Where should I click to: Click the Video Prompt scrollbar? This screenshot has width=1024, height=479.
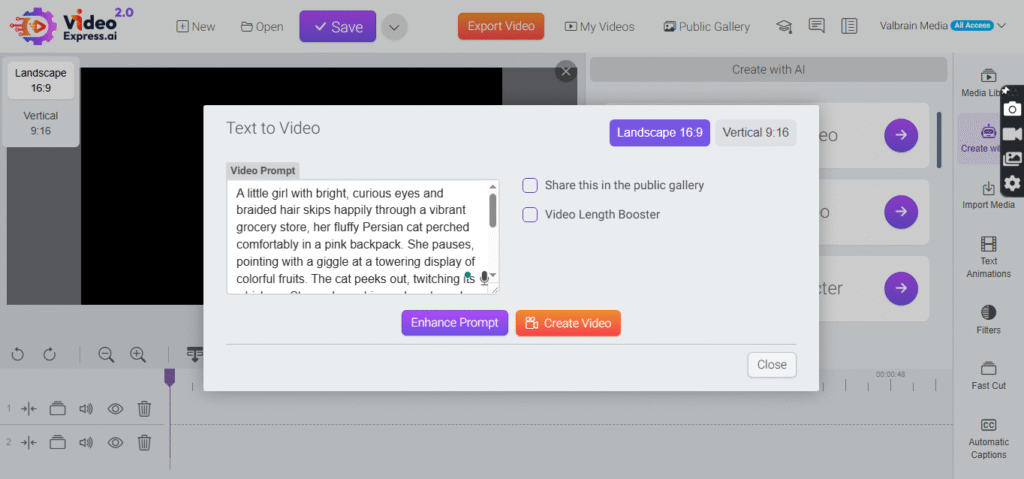(492, 210)
